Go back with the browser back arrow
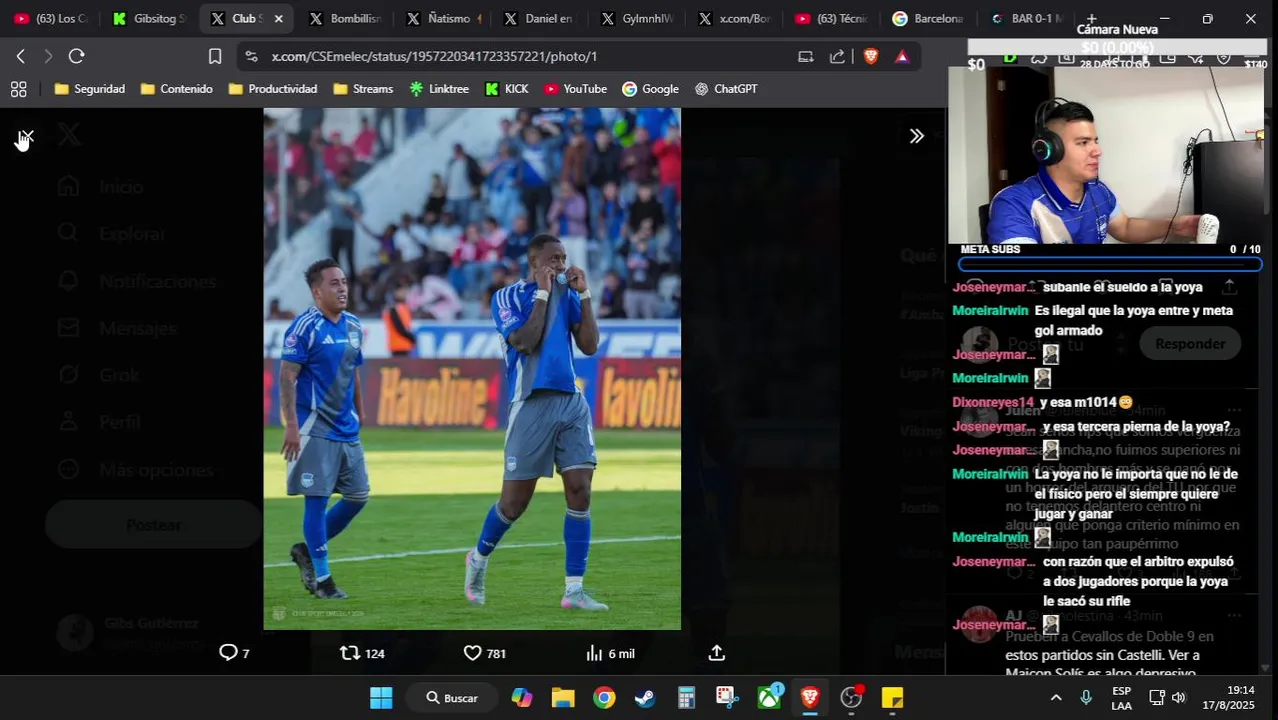Image resolution: width=1278 pixels, height=720 pixels. coord(20,56)
